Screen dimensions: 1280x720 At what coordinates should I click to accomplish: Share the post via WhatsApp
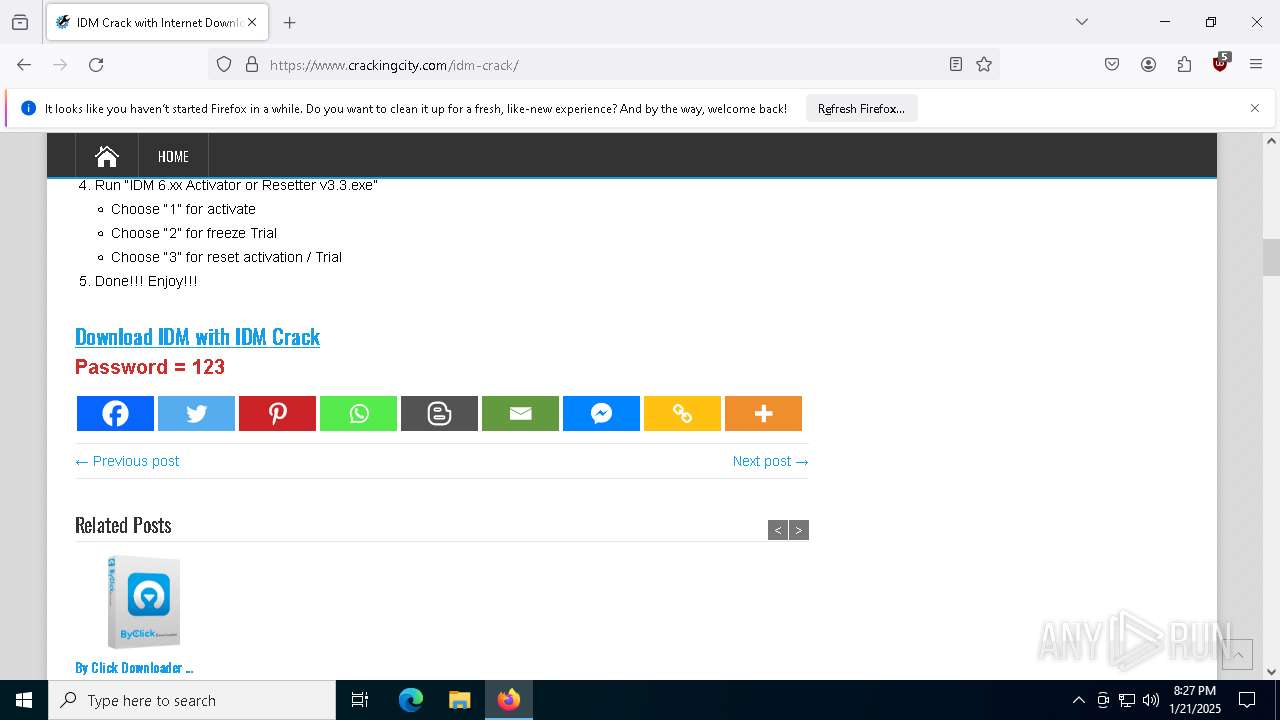[358, 414]
